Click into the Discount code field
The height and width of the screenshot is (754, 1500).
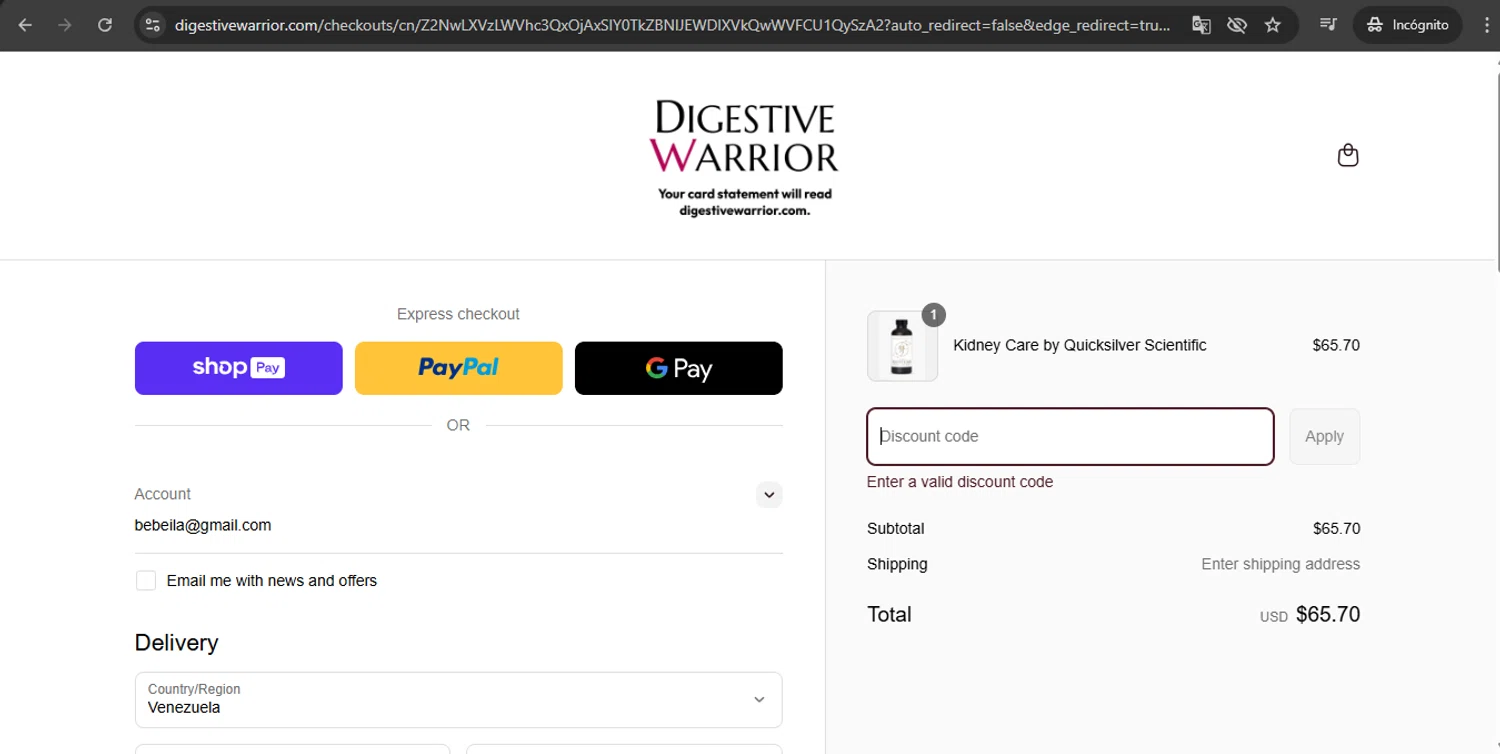pyautogui.click(x=1070, y=436)
